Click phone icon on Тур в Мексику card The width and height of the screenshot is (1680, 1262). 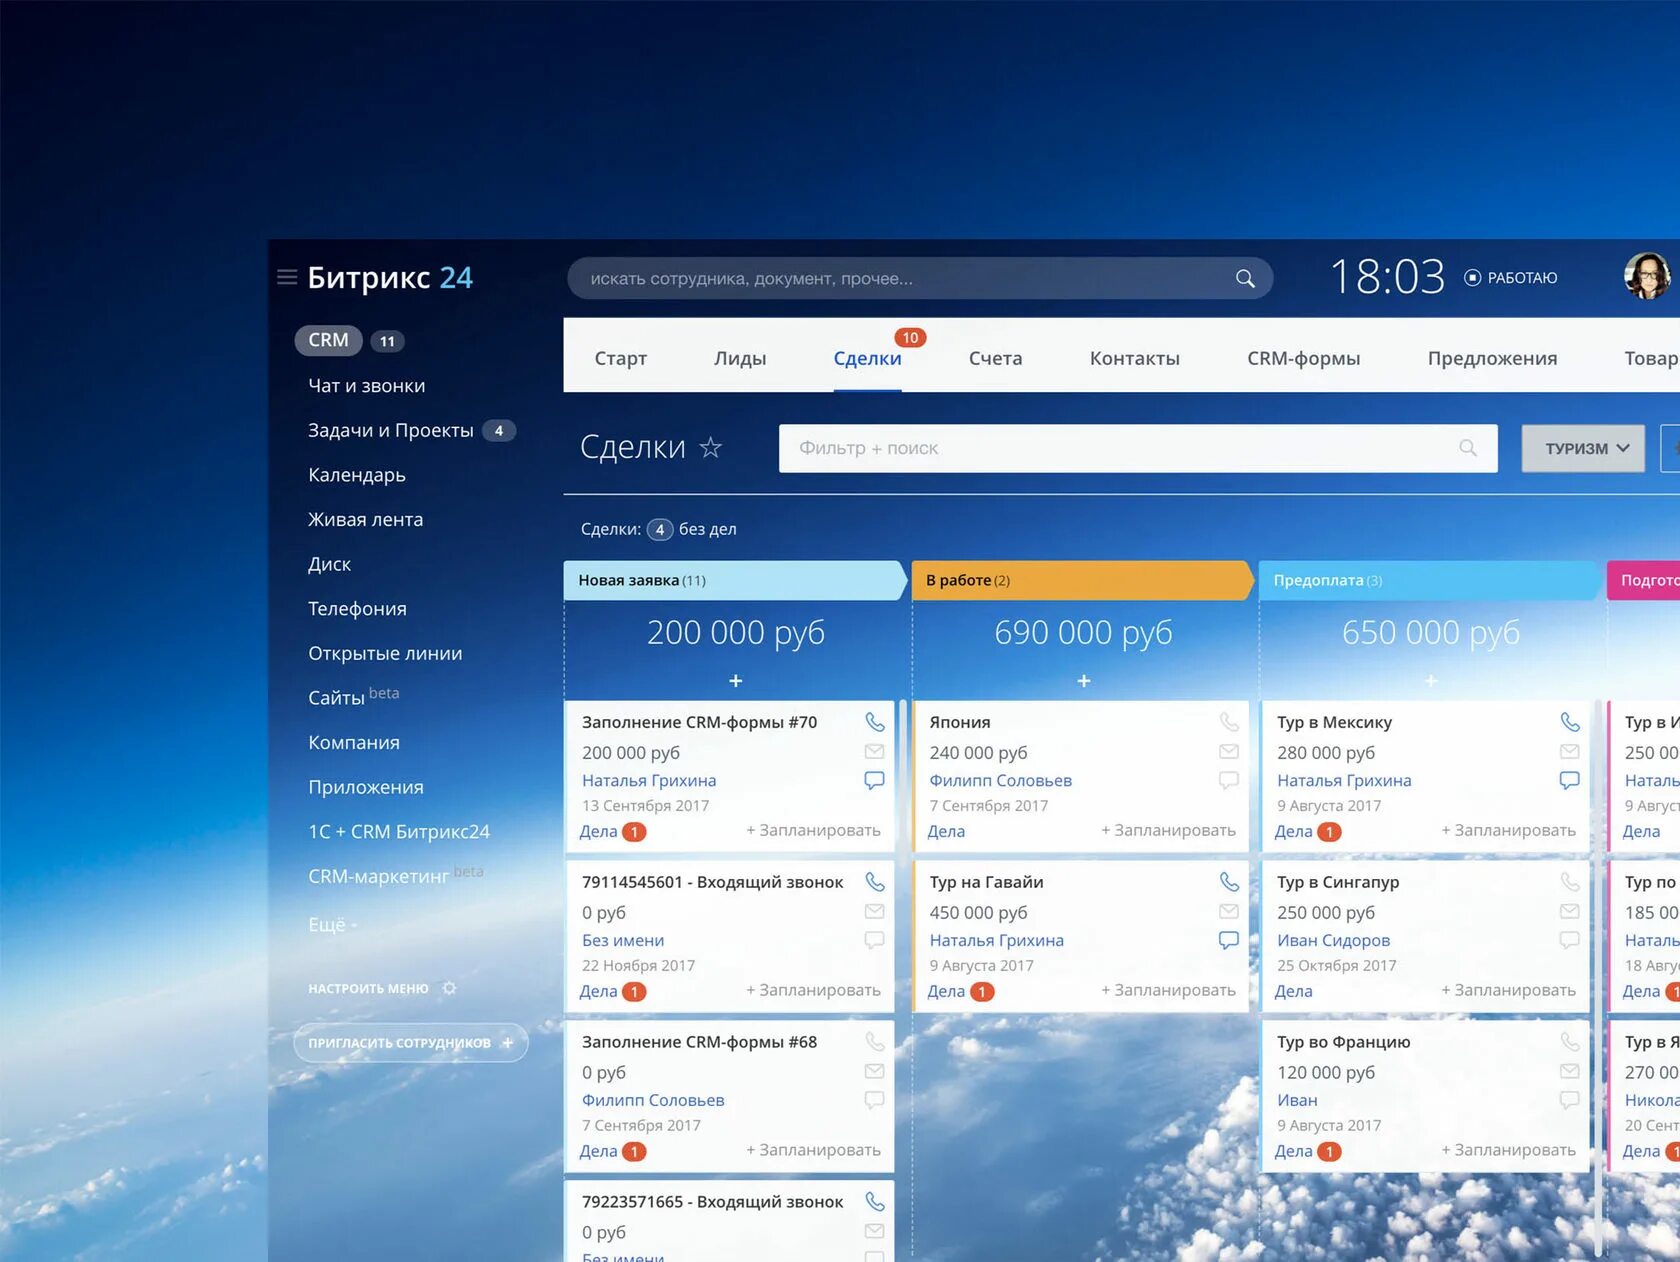pos(1570,722)
